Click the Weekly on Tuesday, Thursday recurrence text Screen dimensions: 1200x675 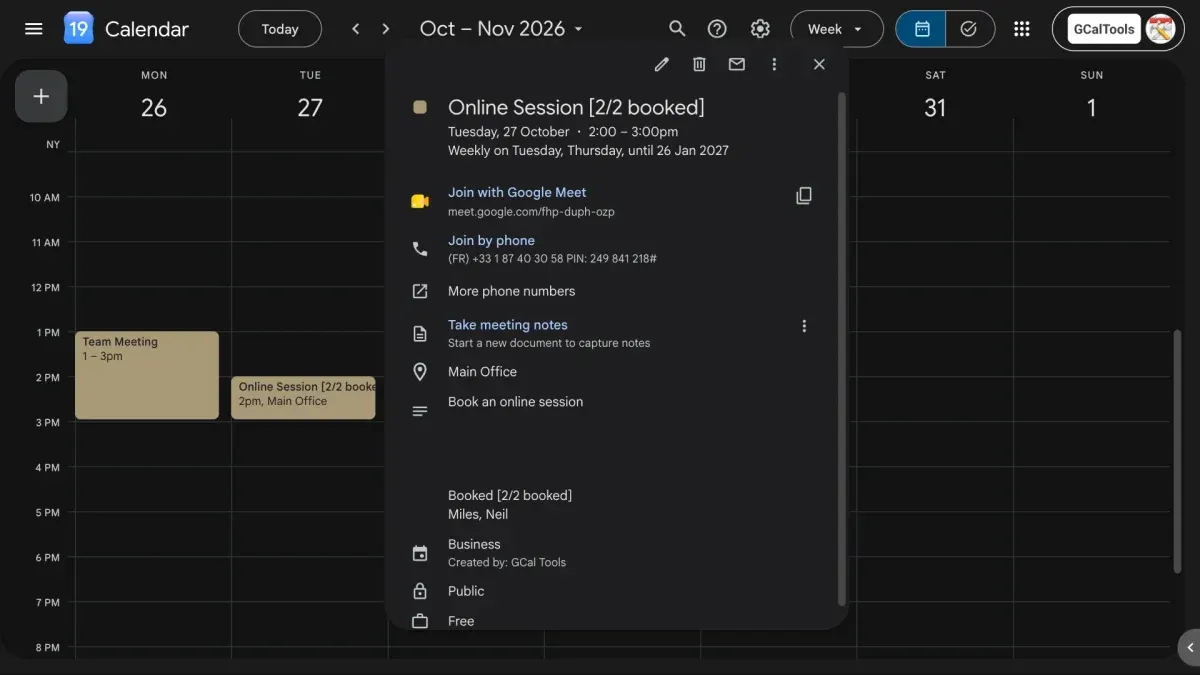pyautogui.click(x=588, y=150)
